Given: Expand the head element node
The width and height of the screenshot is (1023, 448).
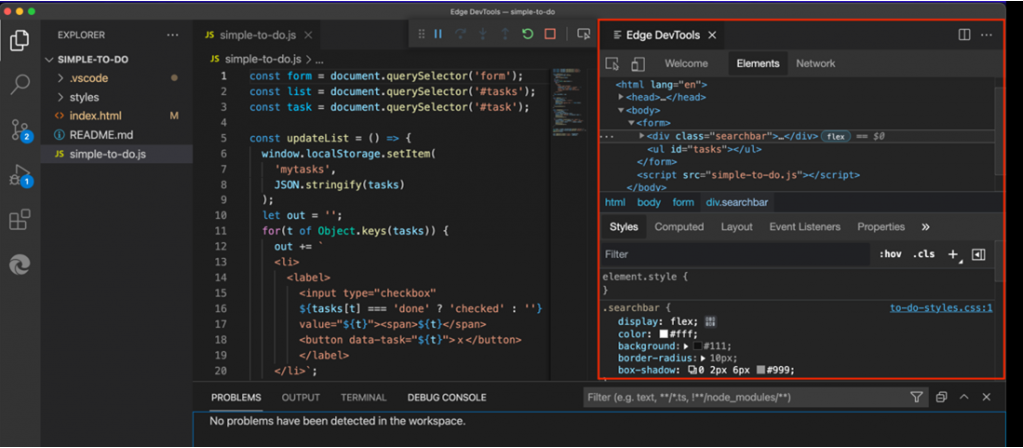Looking at the screenshot, I should 621,97.
